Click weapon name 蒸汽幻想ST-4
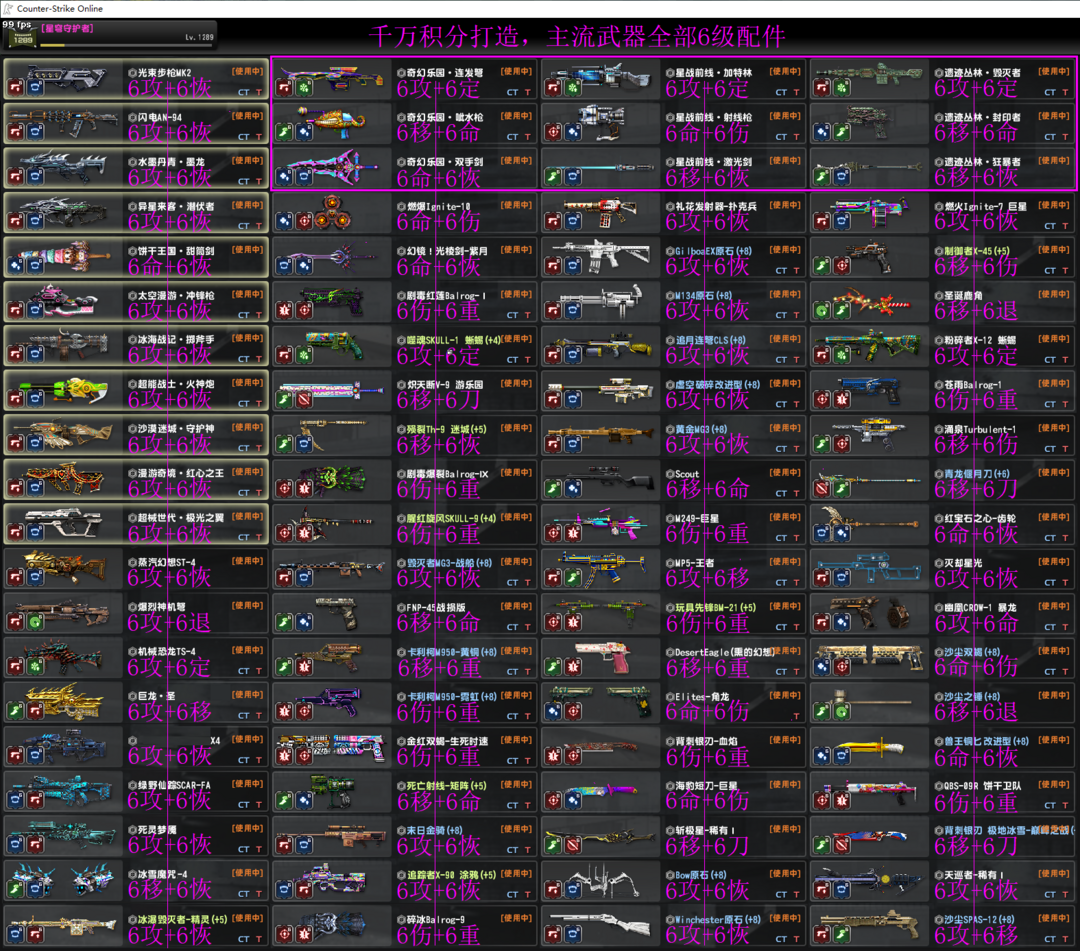The width and height of the screenshot is (1080, 951). pyautogui.click(x=166, y=562)
